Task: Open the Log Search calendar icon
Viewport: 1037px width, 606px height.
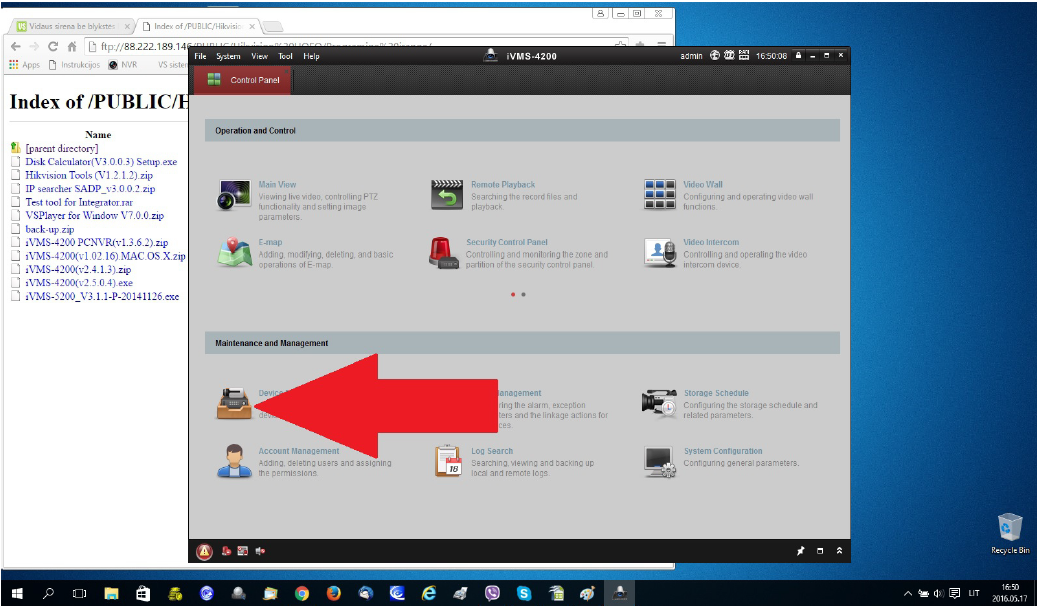Action: point(448,461)
